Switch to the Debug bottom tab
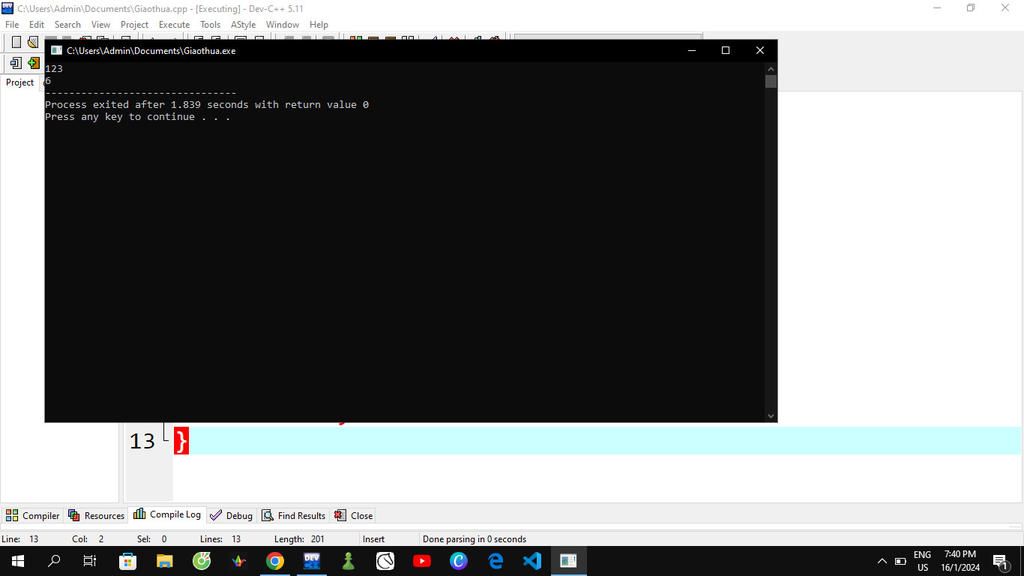 pyautogui.click(x=231, y=515)
